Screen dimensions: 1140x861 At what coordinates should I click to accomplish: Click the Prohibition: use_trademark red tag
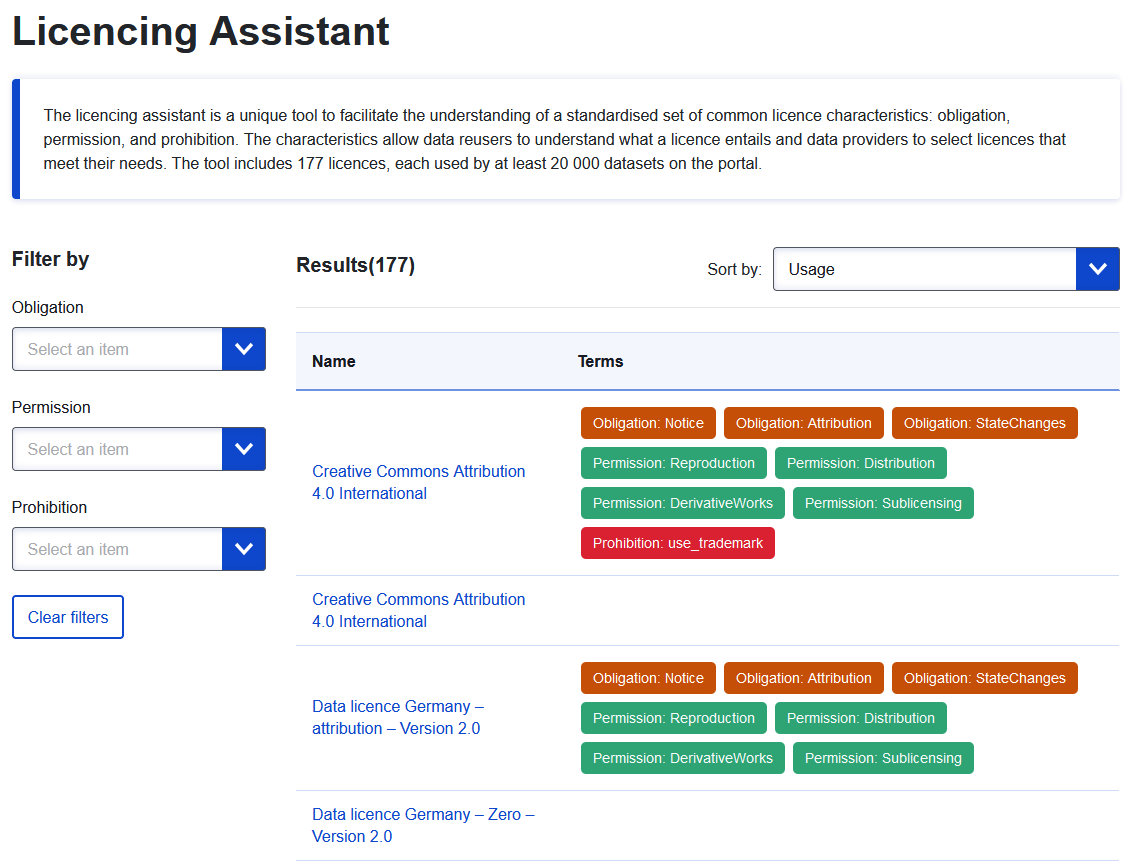coord(677,543)
